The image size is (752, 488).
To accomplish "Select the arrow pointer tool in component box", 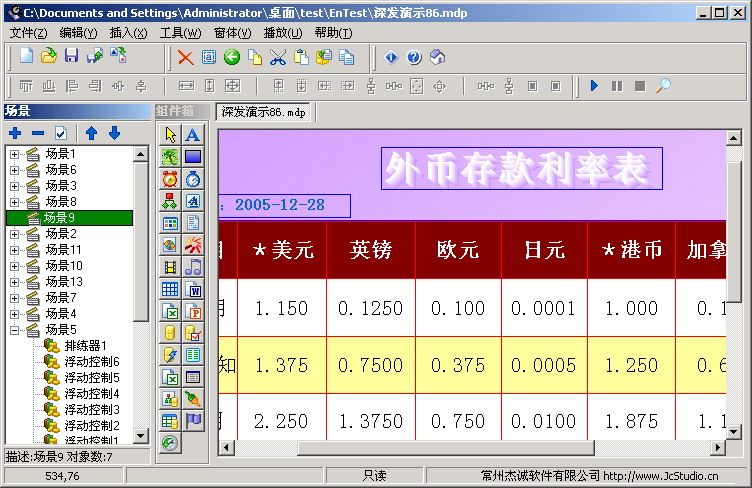I will tap(170, 135).
